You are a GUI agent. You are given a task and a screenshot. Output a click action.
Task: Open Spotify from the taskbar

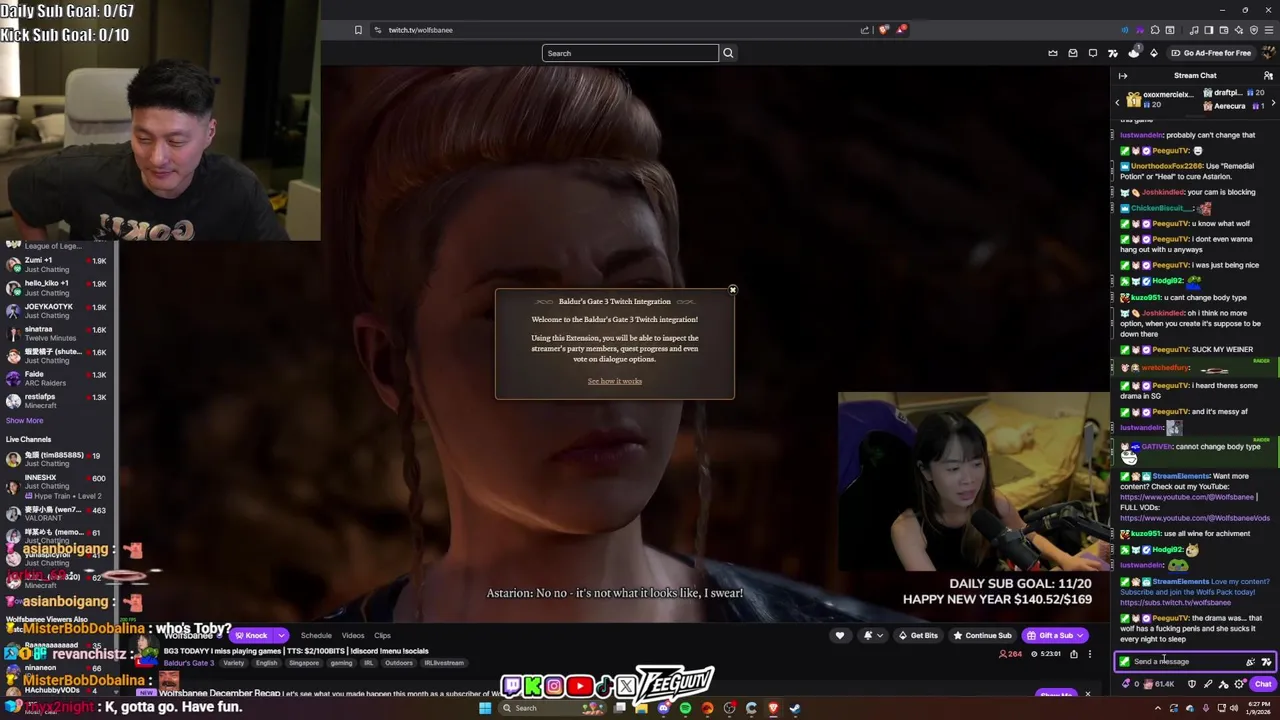[x=685, y=708]
